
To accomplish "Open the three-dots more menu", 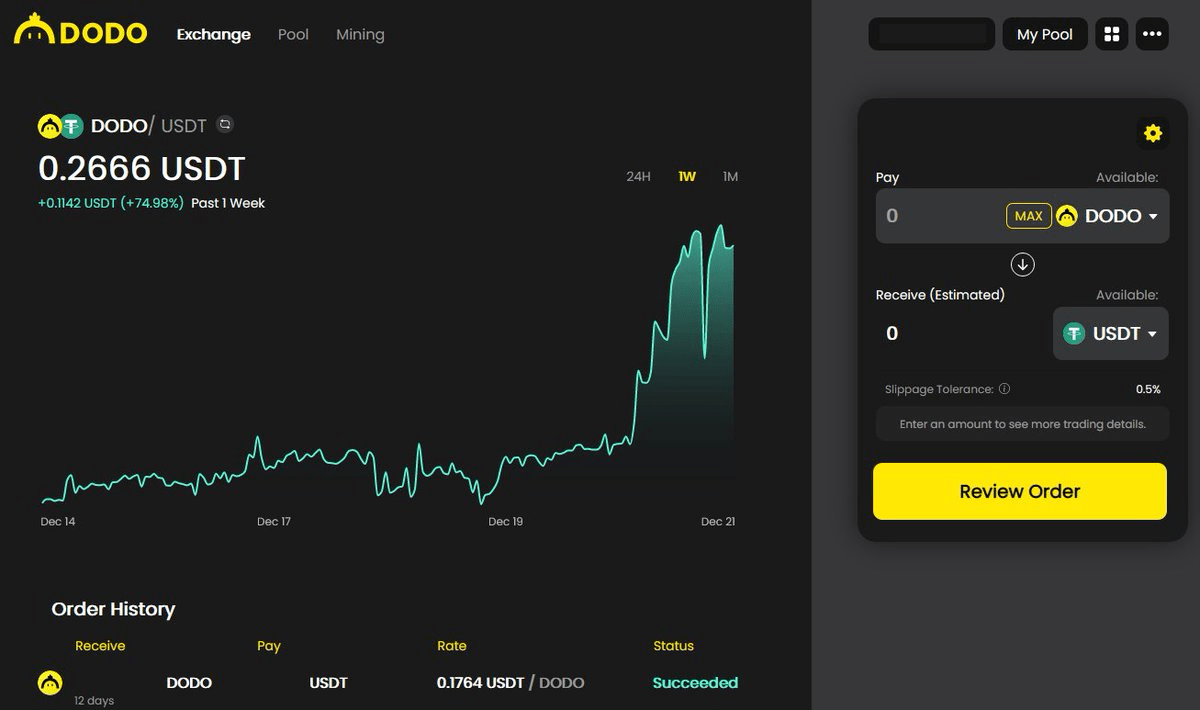I will 1152,34.
